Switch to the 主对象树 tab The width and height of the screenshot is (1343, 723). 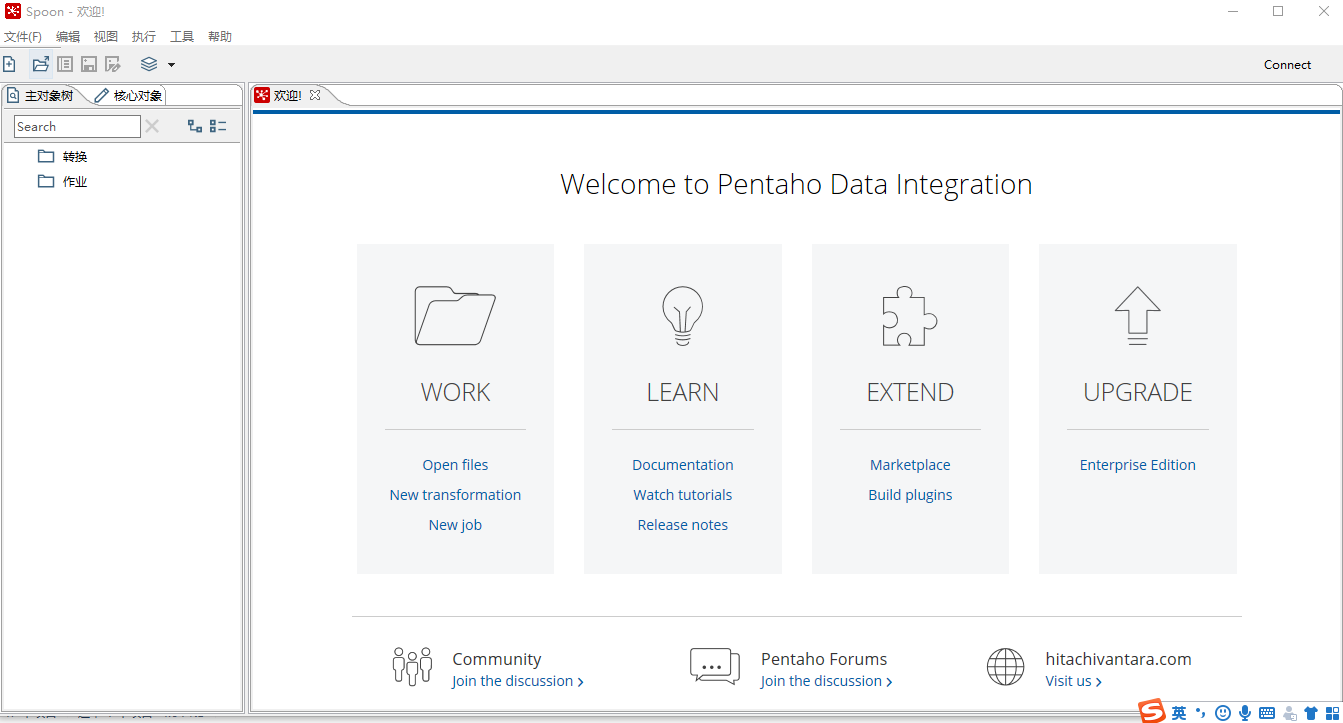(x=41, y=96)
